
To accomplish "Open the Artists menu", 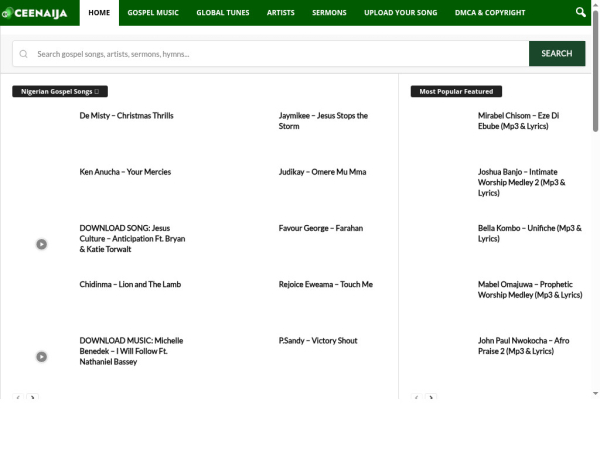I will click(x=280, y=13).
